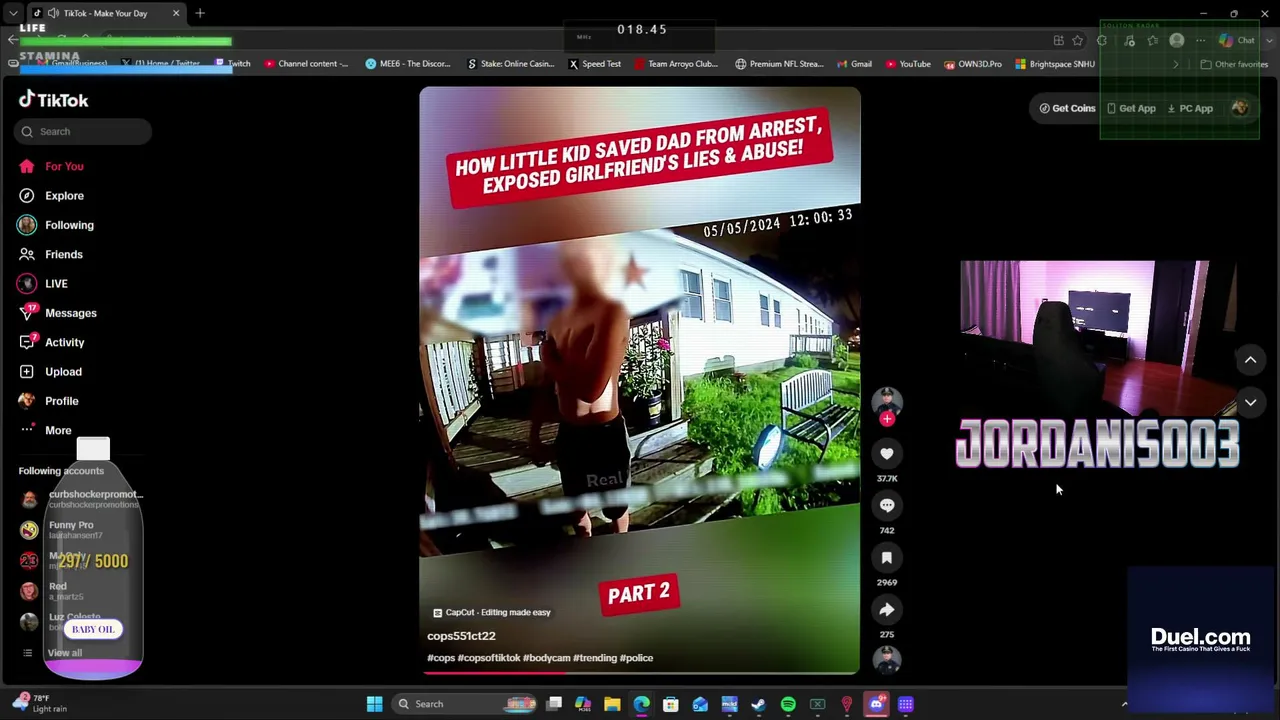The height and width of the screenshot is (720, 1280).
Task: Click the #trending hashtag
Action: pos(595,658)
